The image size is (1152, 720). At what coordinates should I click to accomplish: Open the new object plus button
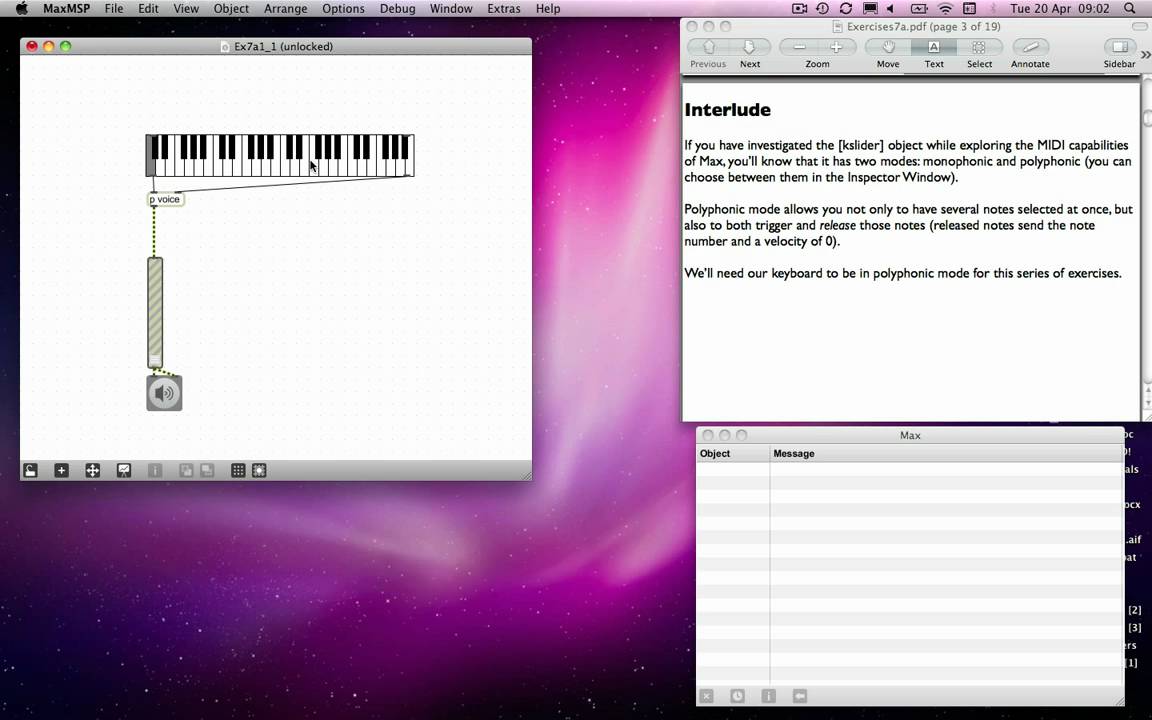coord(62,470)
